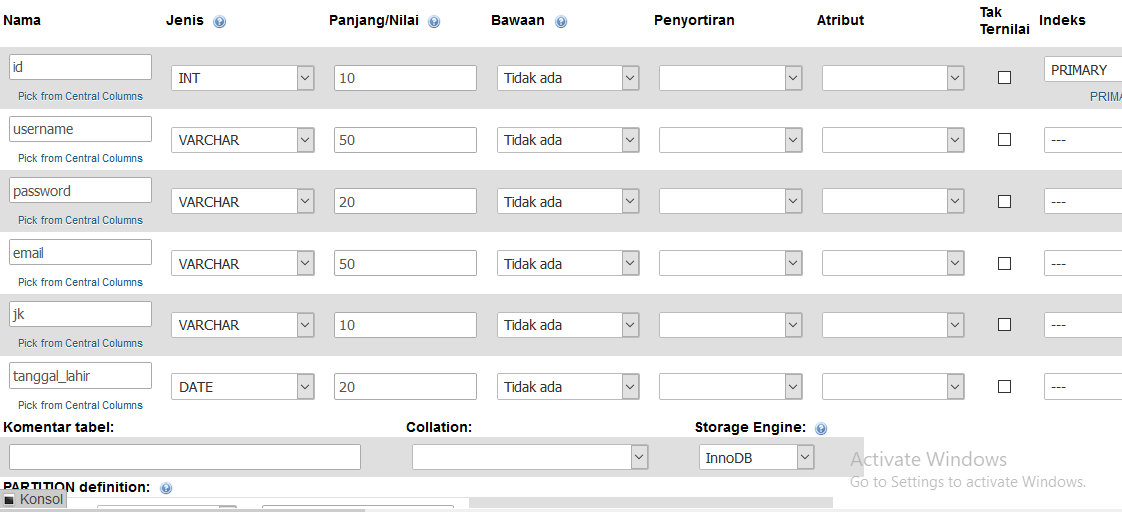Open the Atribut dropdown for the jk row
The image size is (1122, 512).
click(893, 325)
